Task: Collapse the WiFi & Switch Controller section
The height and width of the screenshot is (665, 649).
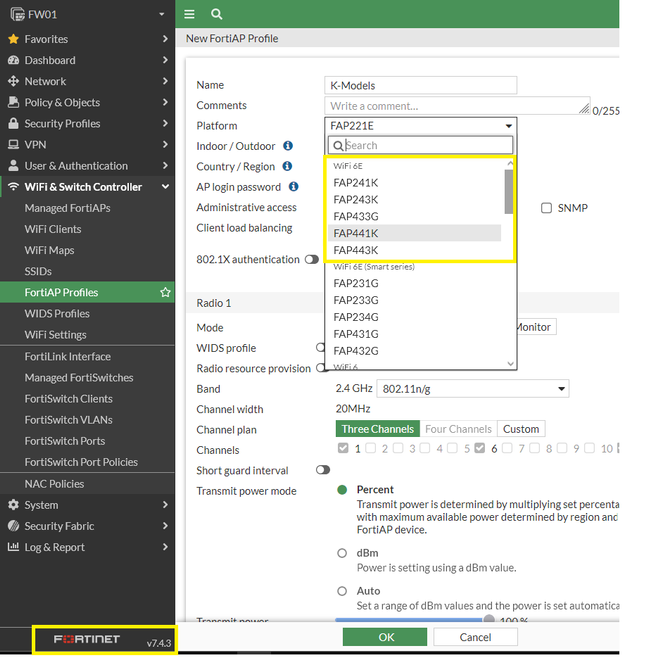Action: pyautogui.click(x=165, y=187)
